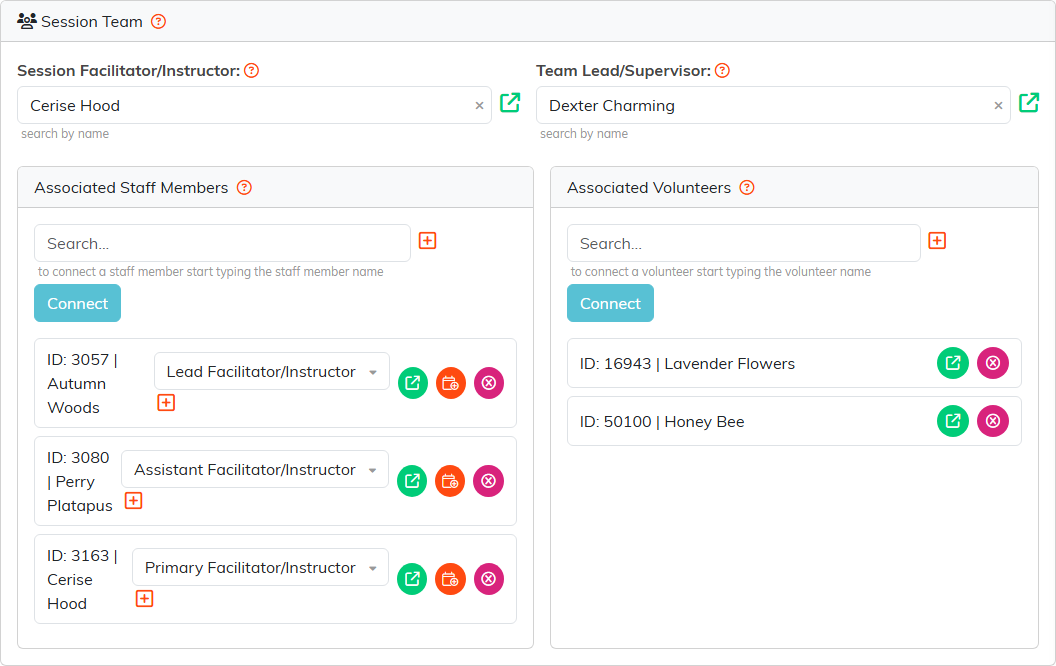Open help for Session Facilitator/Instructor label
This screenshot has height=666, width=1056.
tap(251, 71)
